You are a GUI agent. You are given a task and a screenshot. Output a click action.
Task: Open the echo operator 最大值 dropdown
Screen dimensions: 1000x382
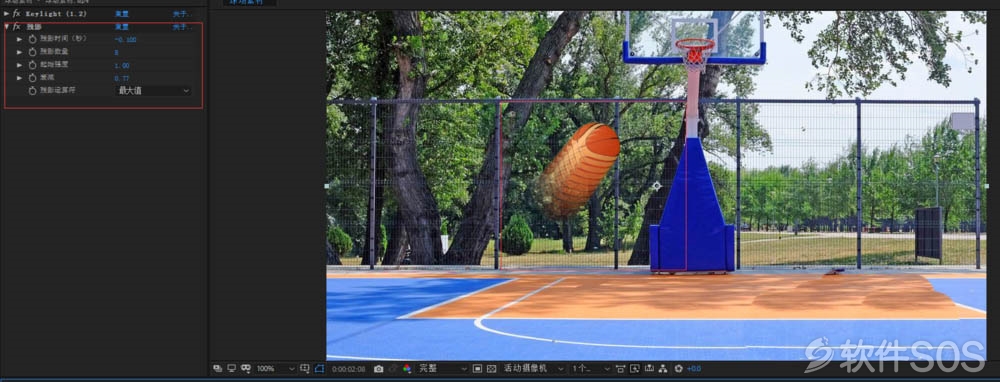tap(153, 91)
